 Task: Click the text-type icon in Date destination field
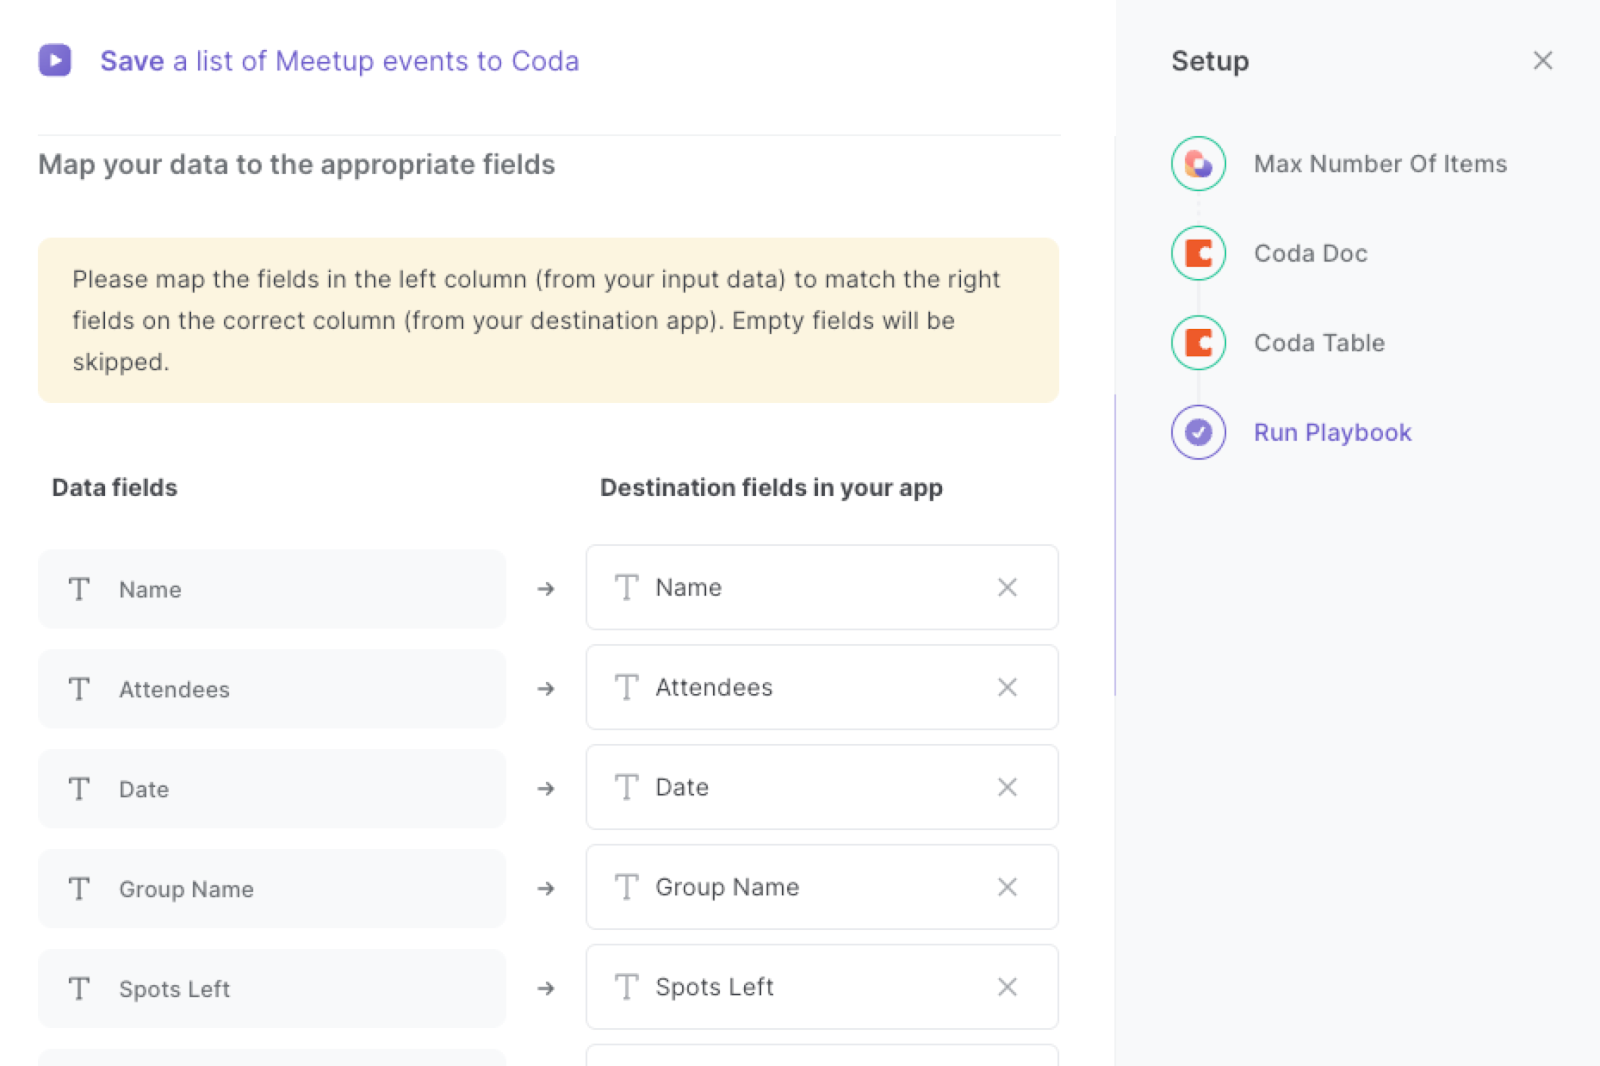(626, 787)
